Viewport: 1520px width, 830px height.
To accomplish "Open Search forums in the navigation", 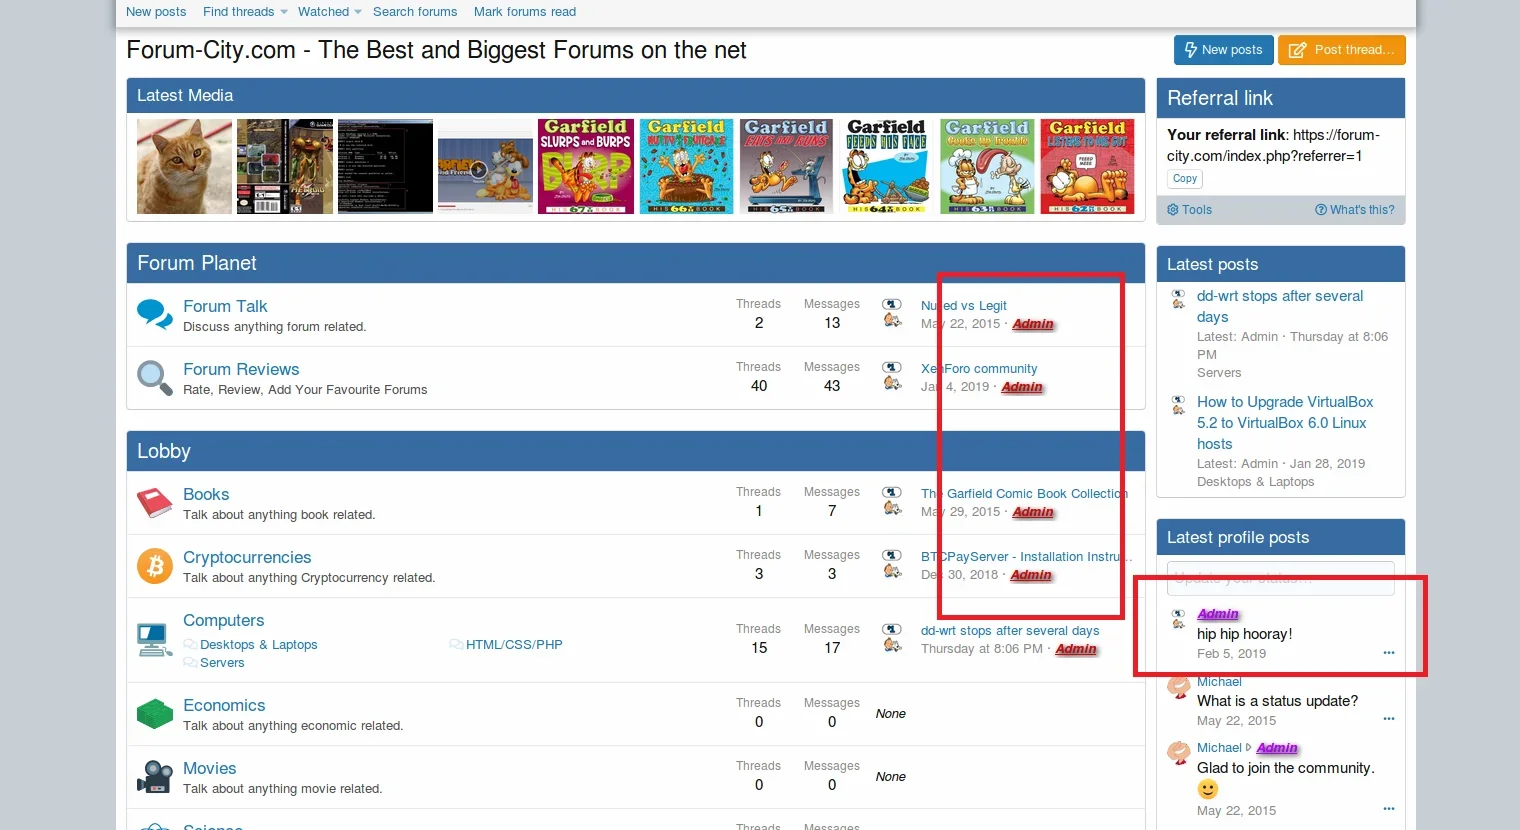I will (415, 12).
